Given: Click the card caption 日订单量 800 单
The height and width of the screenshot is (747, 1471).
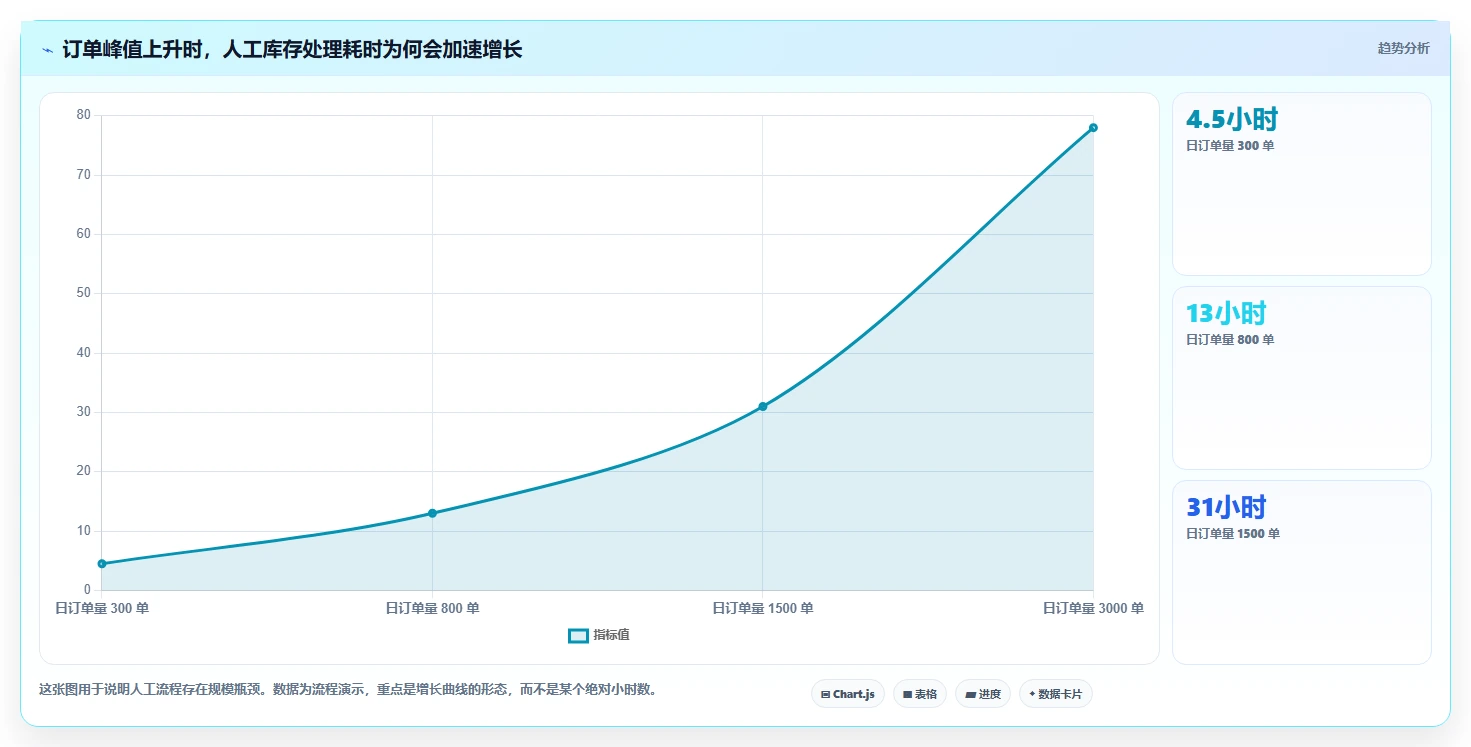Looking at the screenshot, I should click(x=1230, y=340).
